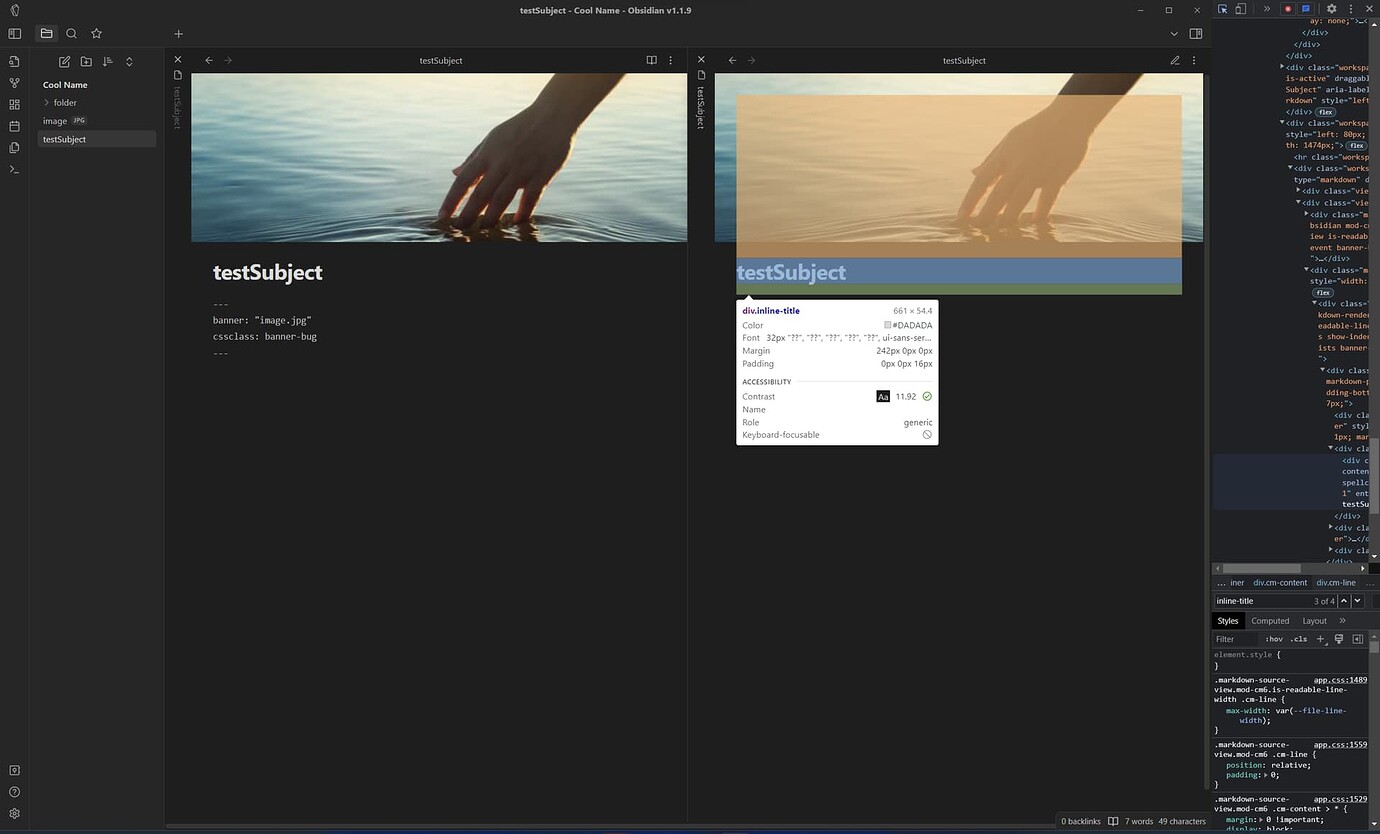Toggle the :hov pseudo-class pane in Styles
1380x834 pixels.
1275,639
